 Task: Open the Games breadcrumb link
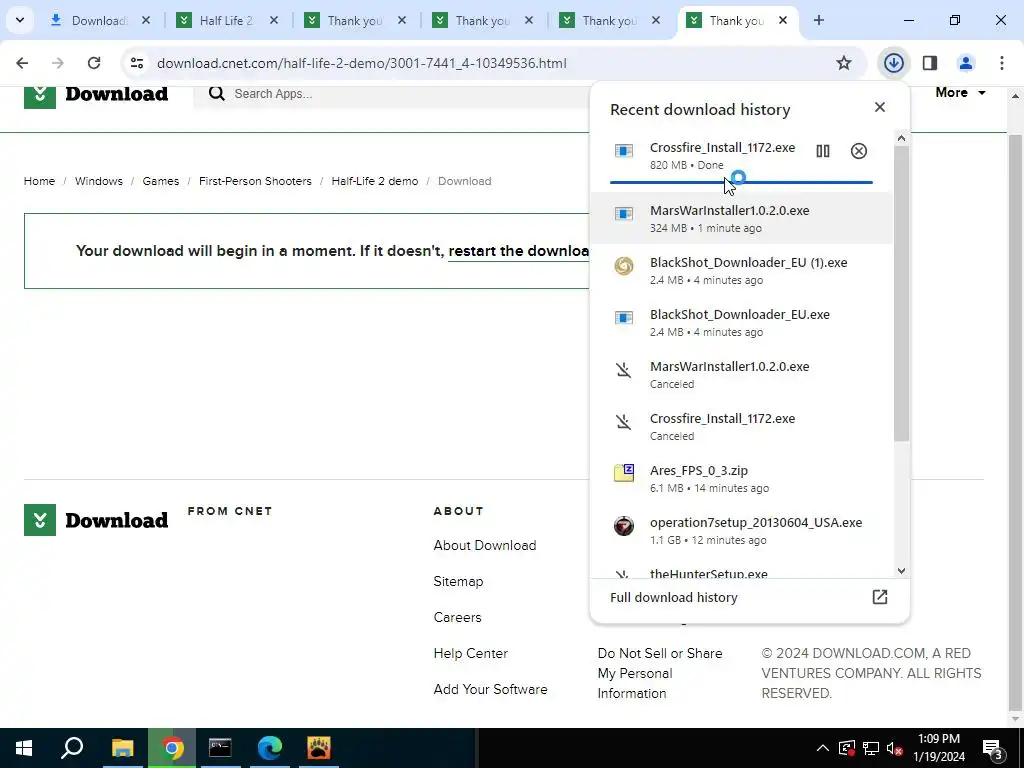pos(161,181)
